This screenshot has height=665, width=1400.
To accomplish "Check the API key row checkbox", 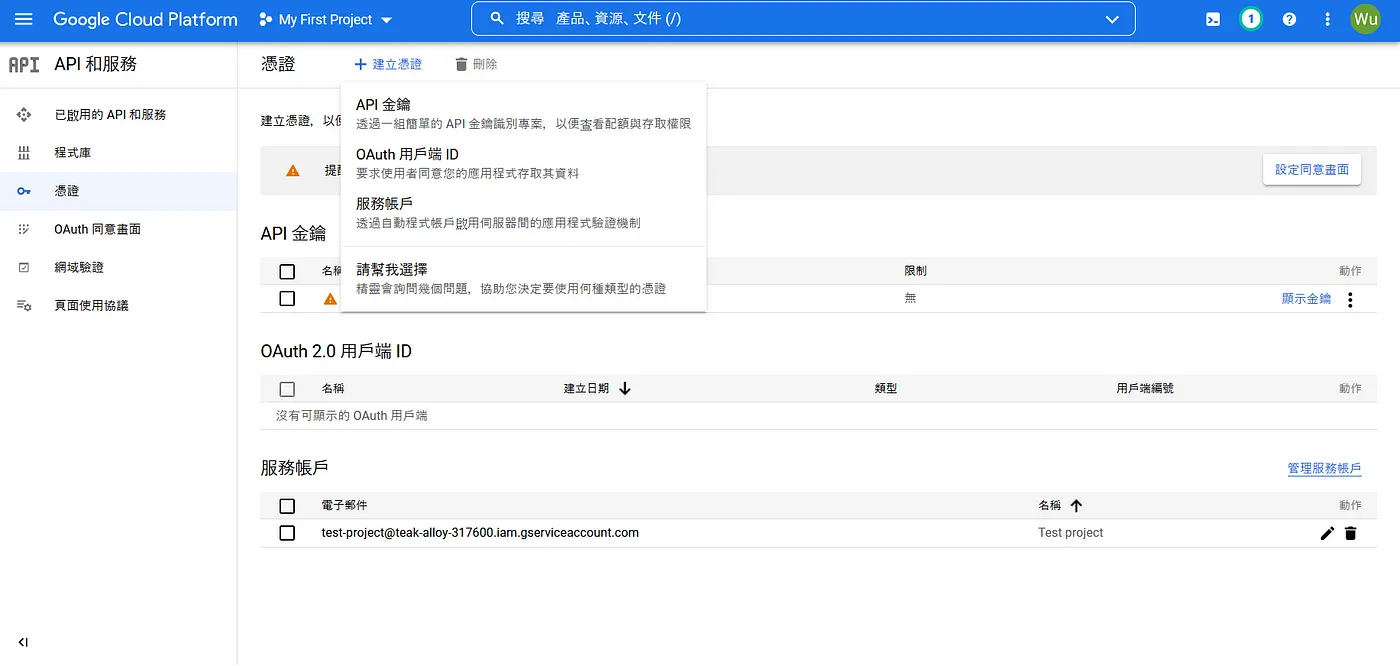I will [287, 298].
